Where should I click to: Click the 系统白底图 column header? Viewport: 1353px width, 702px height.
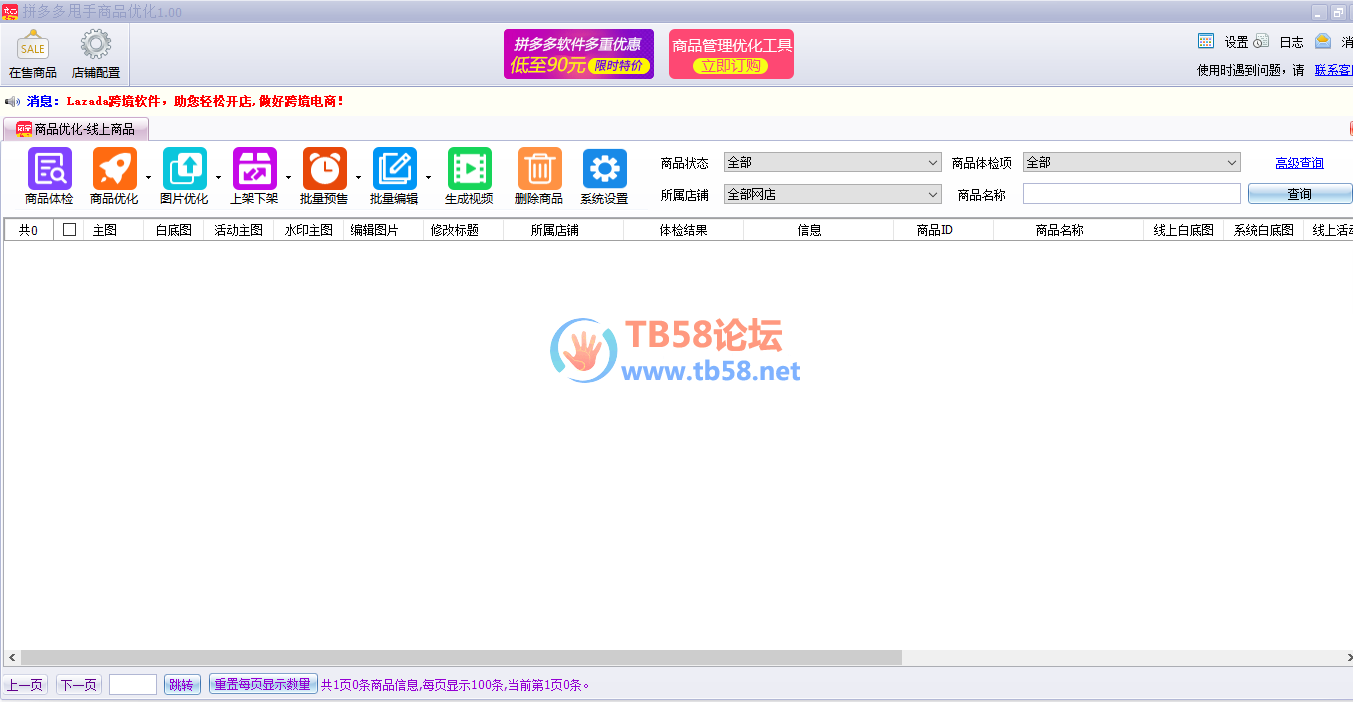coord(1264,230)
